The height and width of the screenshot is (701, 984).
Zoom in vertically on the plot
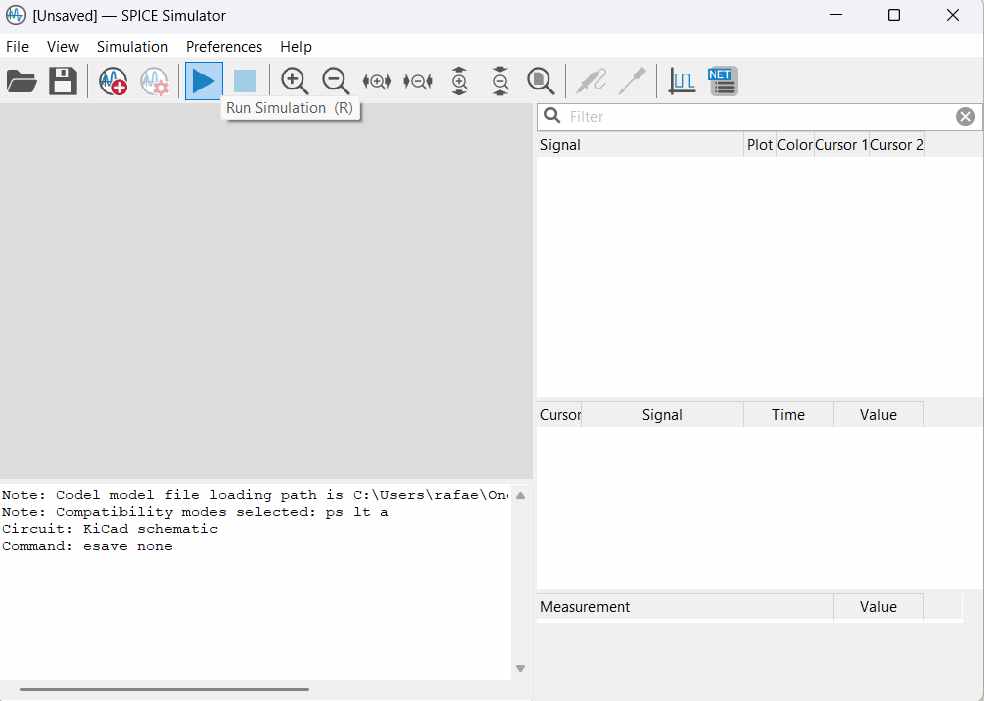[459, 81]
